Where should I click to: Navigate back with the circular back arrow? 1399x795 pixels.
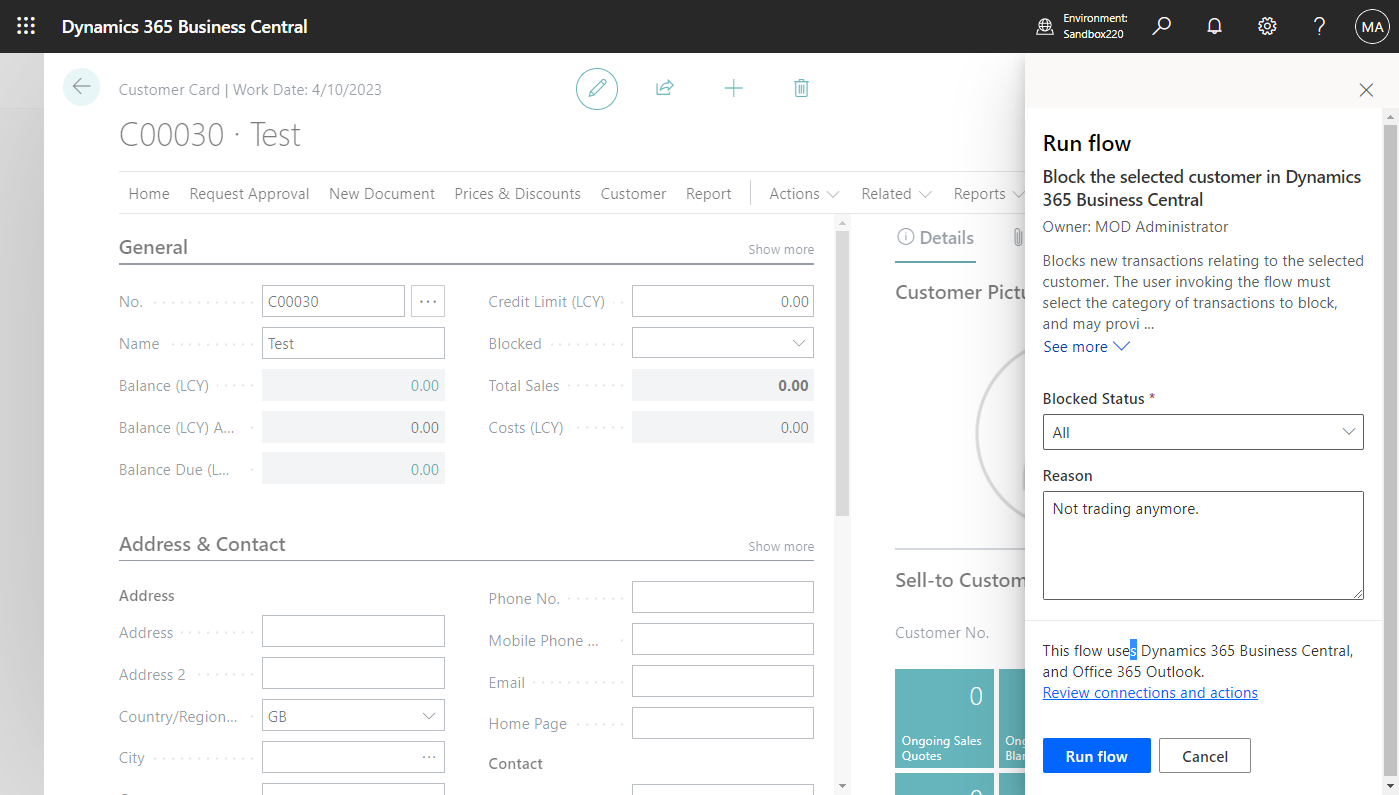81,87
